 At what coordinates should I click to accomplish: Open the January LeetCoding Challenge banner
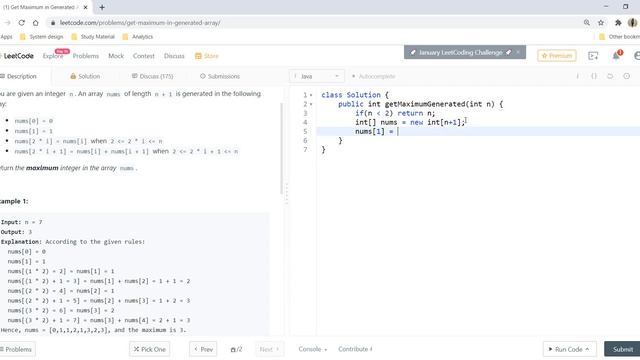coord(461,52)
